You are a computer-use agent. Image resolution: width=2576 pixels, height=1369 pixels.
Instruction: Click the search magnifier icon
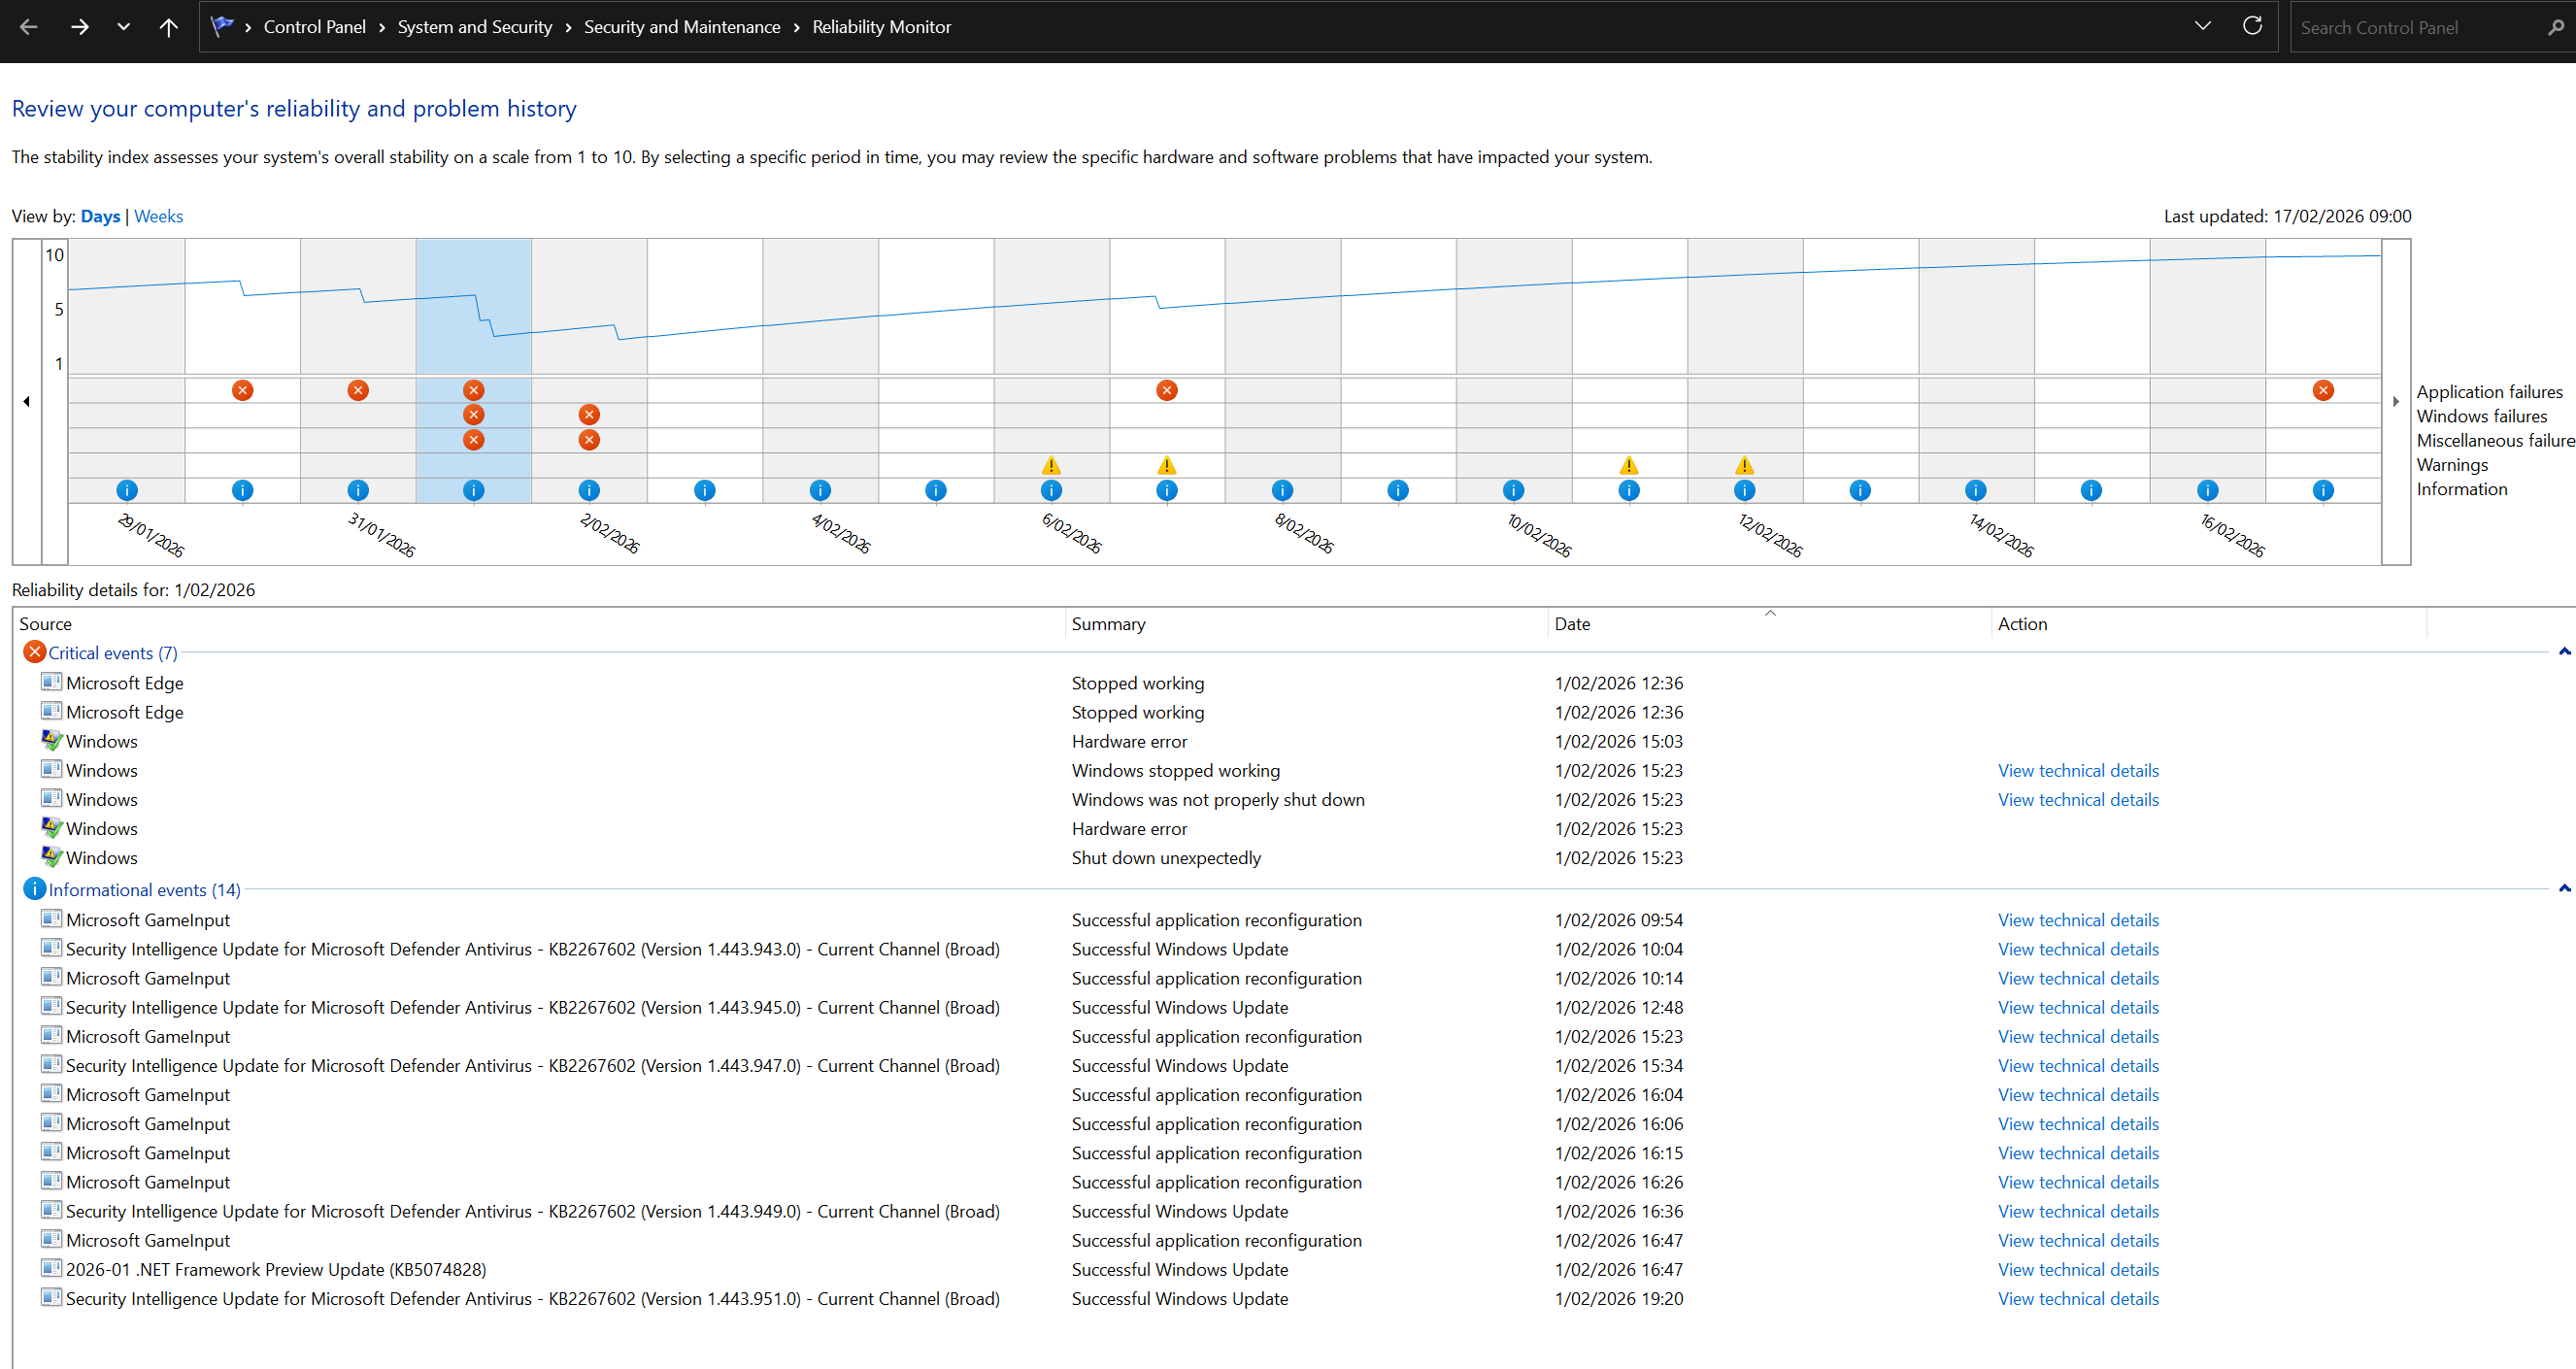coord(2554,27)
